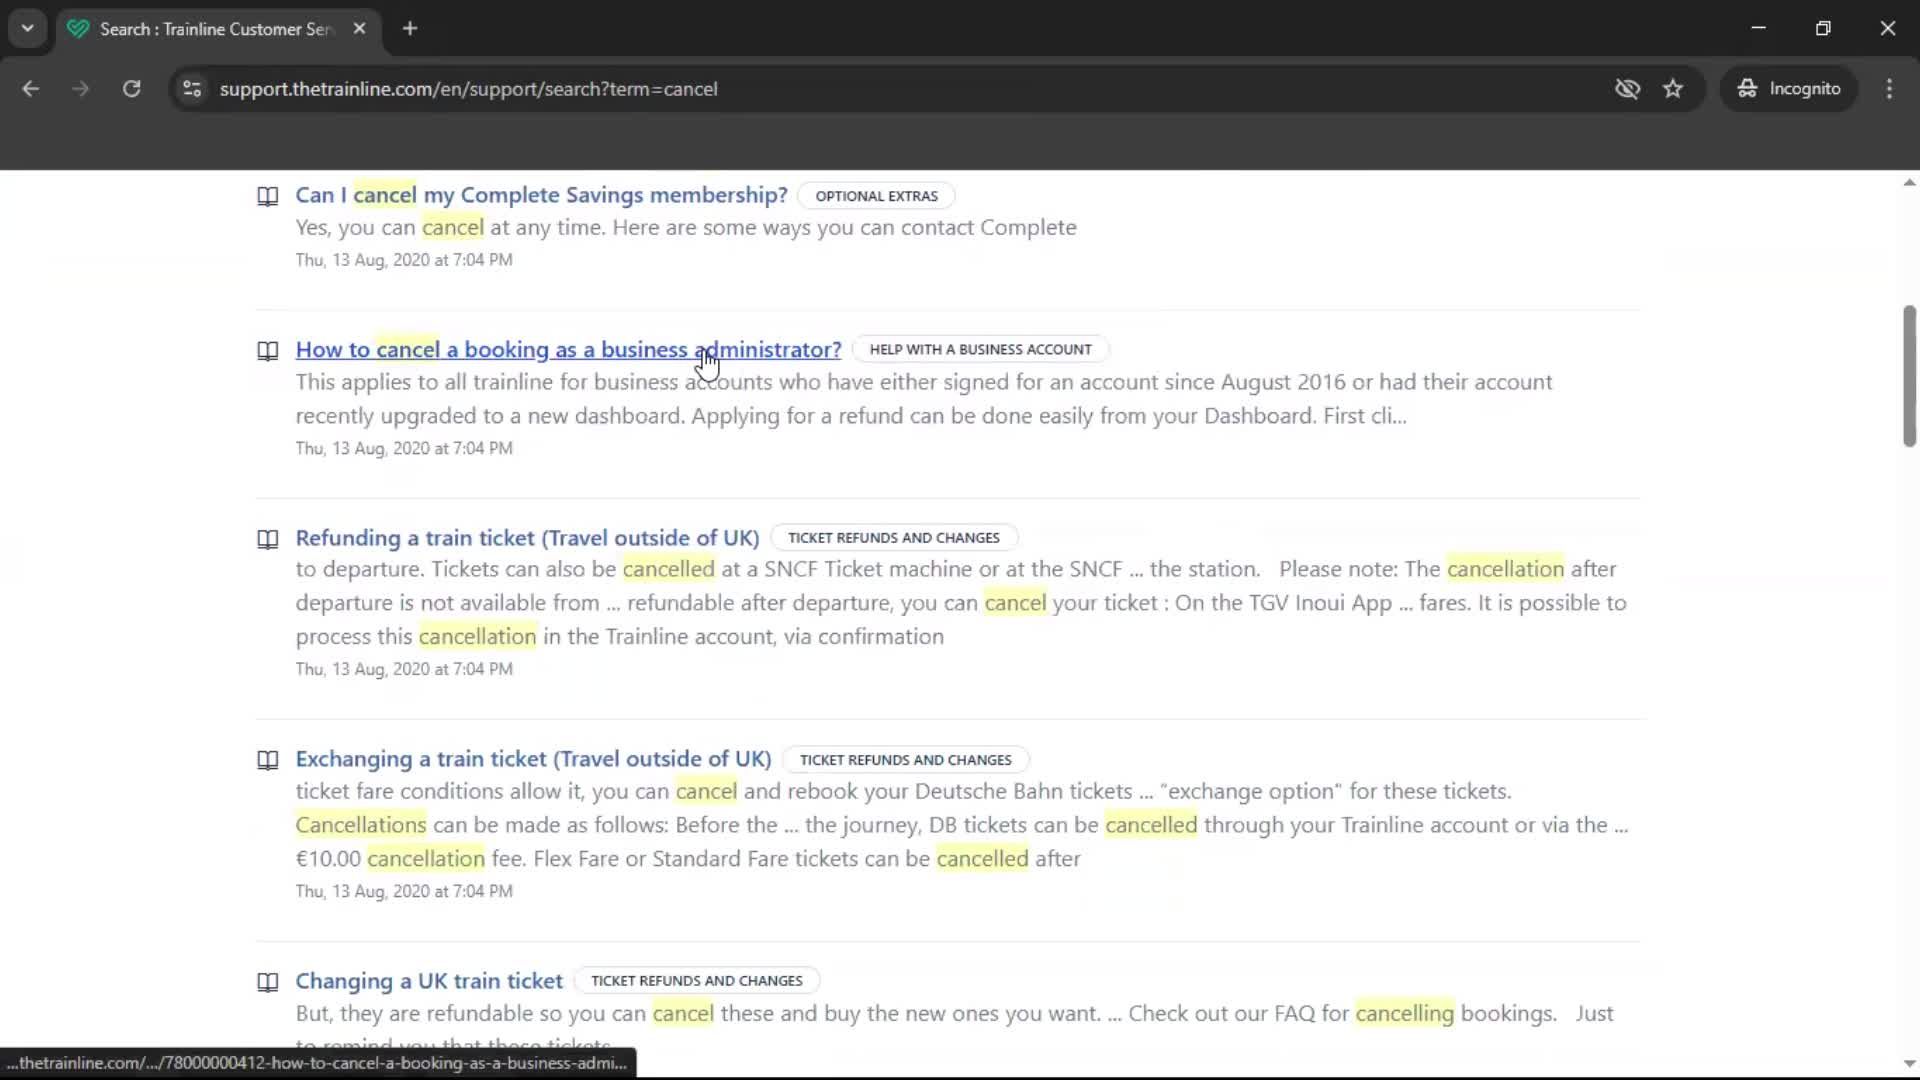Toggle the bookmark star for this page
This screenshot has height=1080, width=1920.
(1673, 88)
